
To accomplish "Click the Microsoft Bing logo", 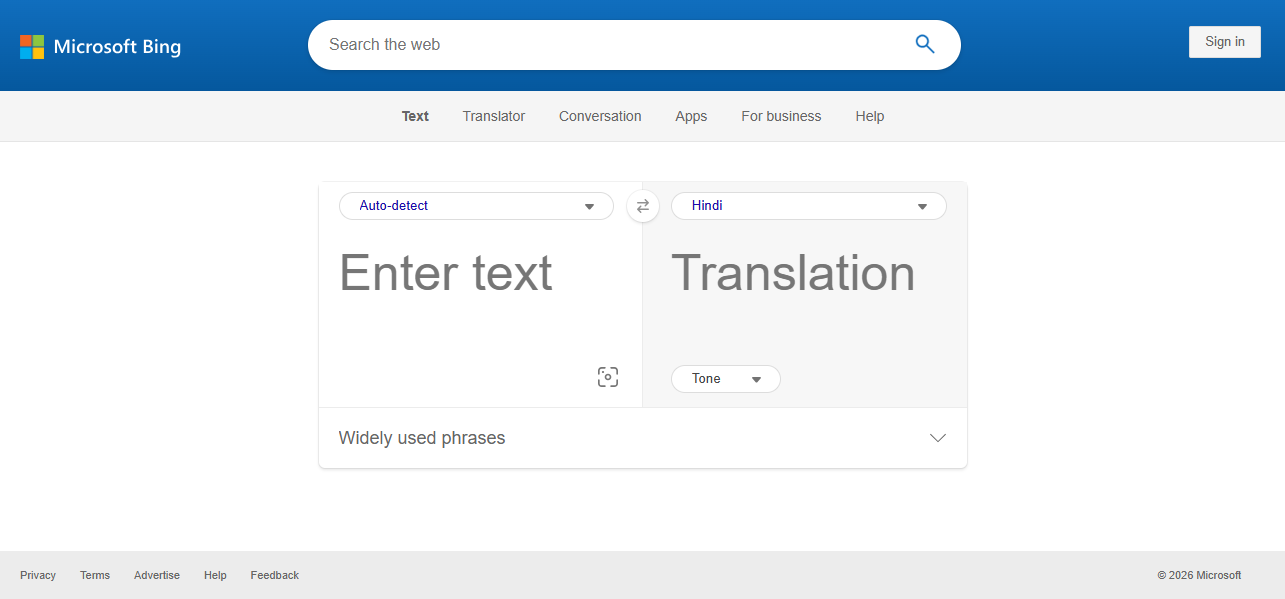I will click(100, 46).
